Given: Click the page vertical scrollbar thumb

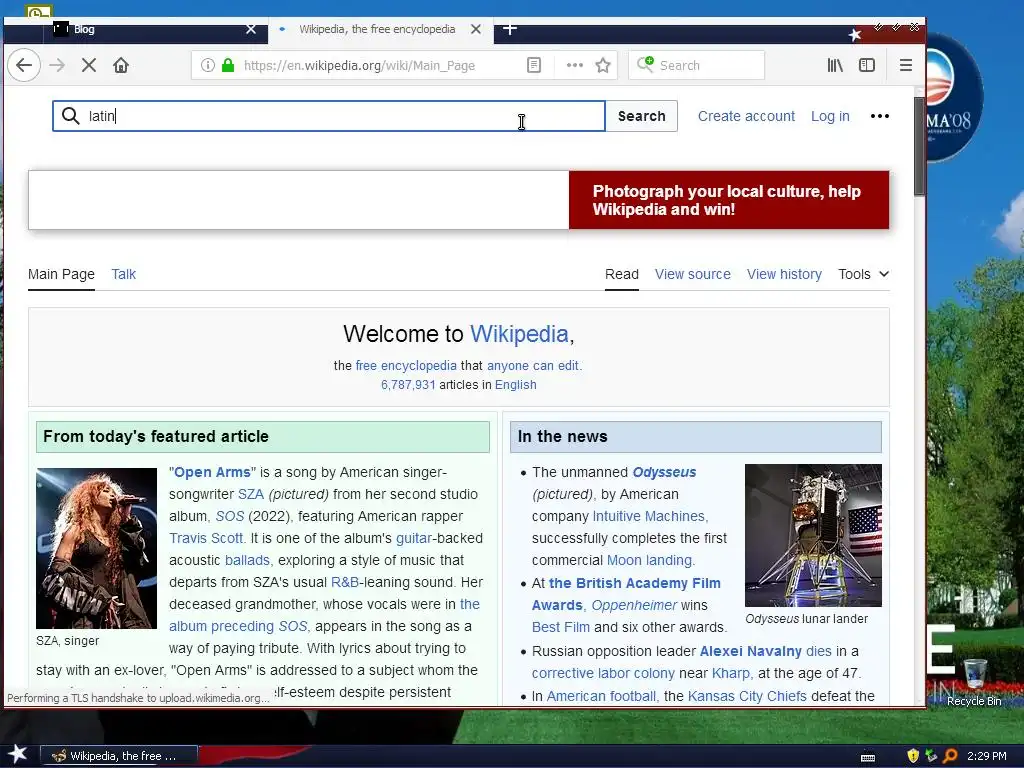Looking at the screenshot, I should (919, 147).
